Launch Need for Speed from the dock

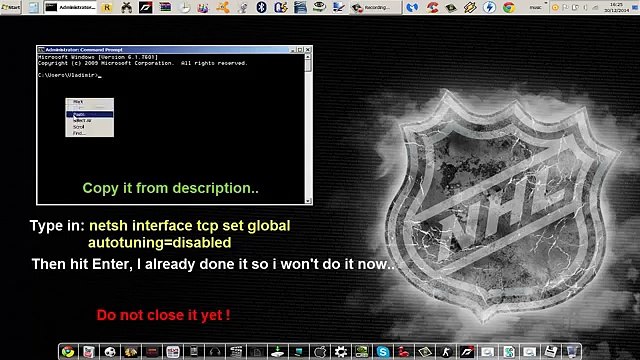467,351
